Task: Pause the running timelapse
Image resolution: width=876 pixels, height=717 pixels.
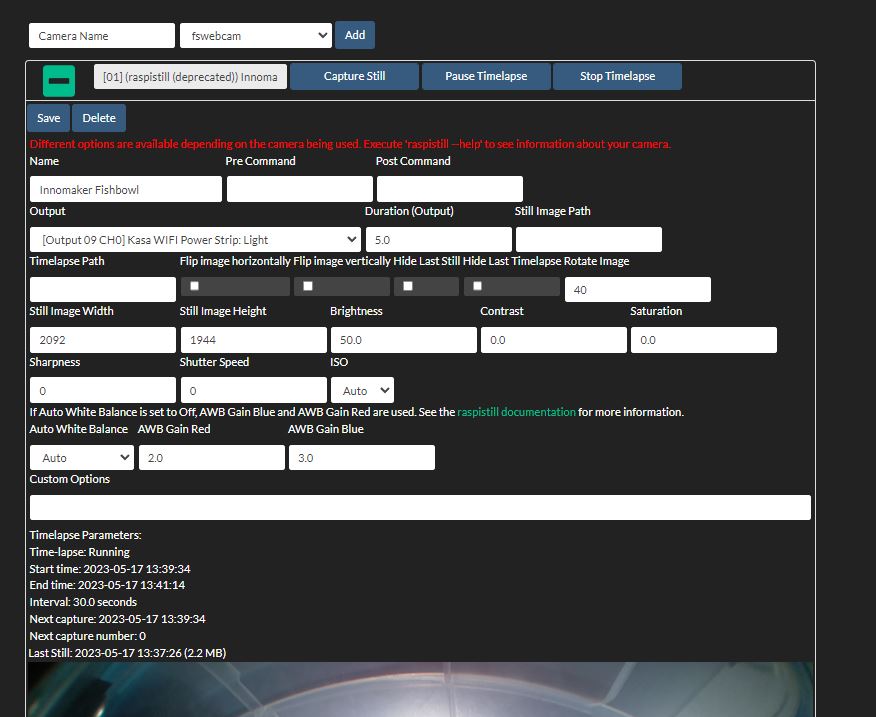Action: (x=486, y=75)
